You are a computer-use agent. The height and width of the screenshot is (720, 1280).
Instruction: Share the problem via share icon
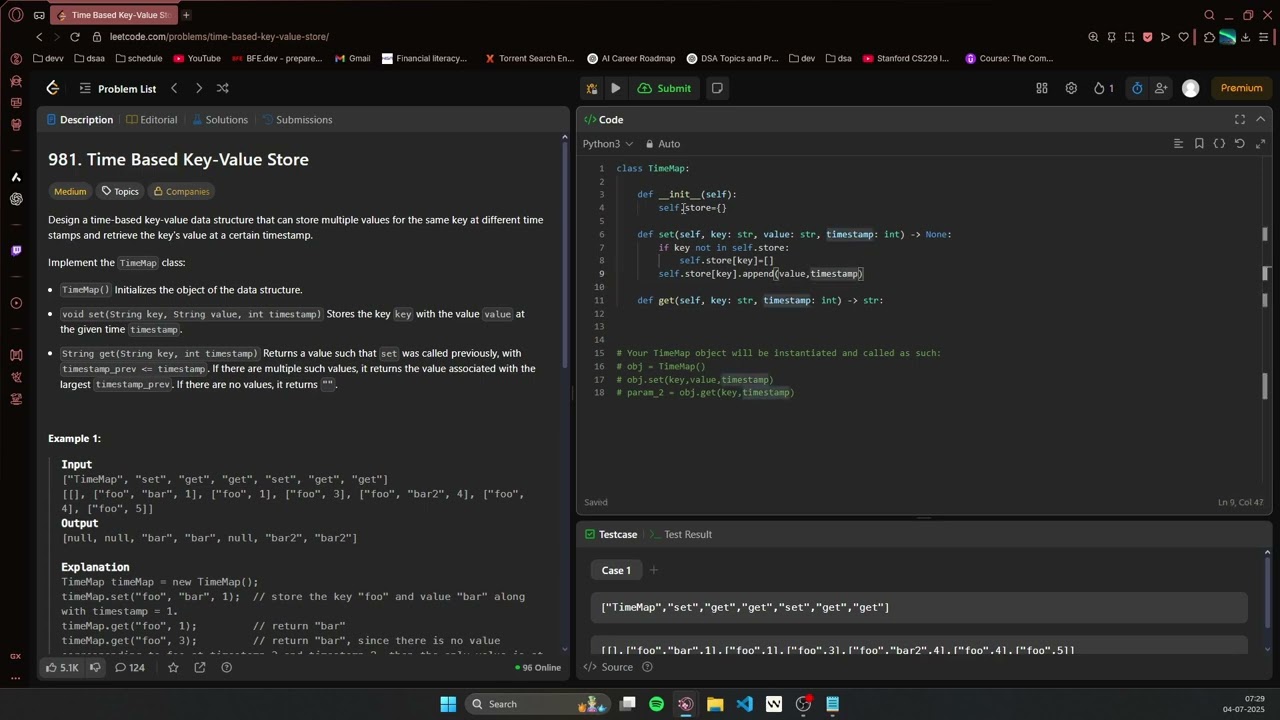(200, 667)
